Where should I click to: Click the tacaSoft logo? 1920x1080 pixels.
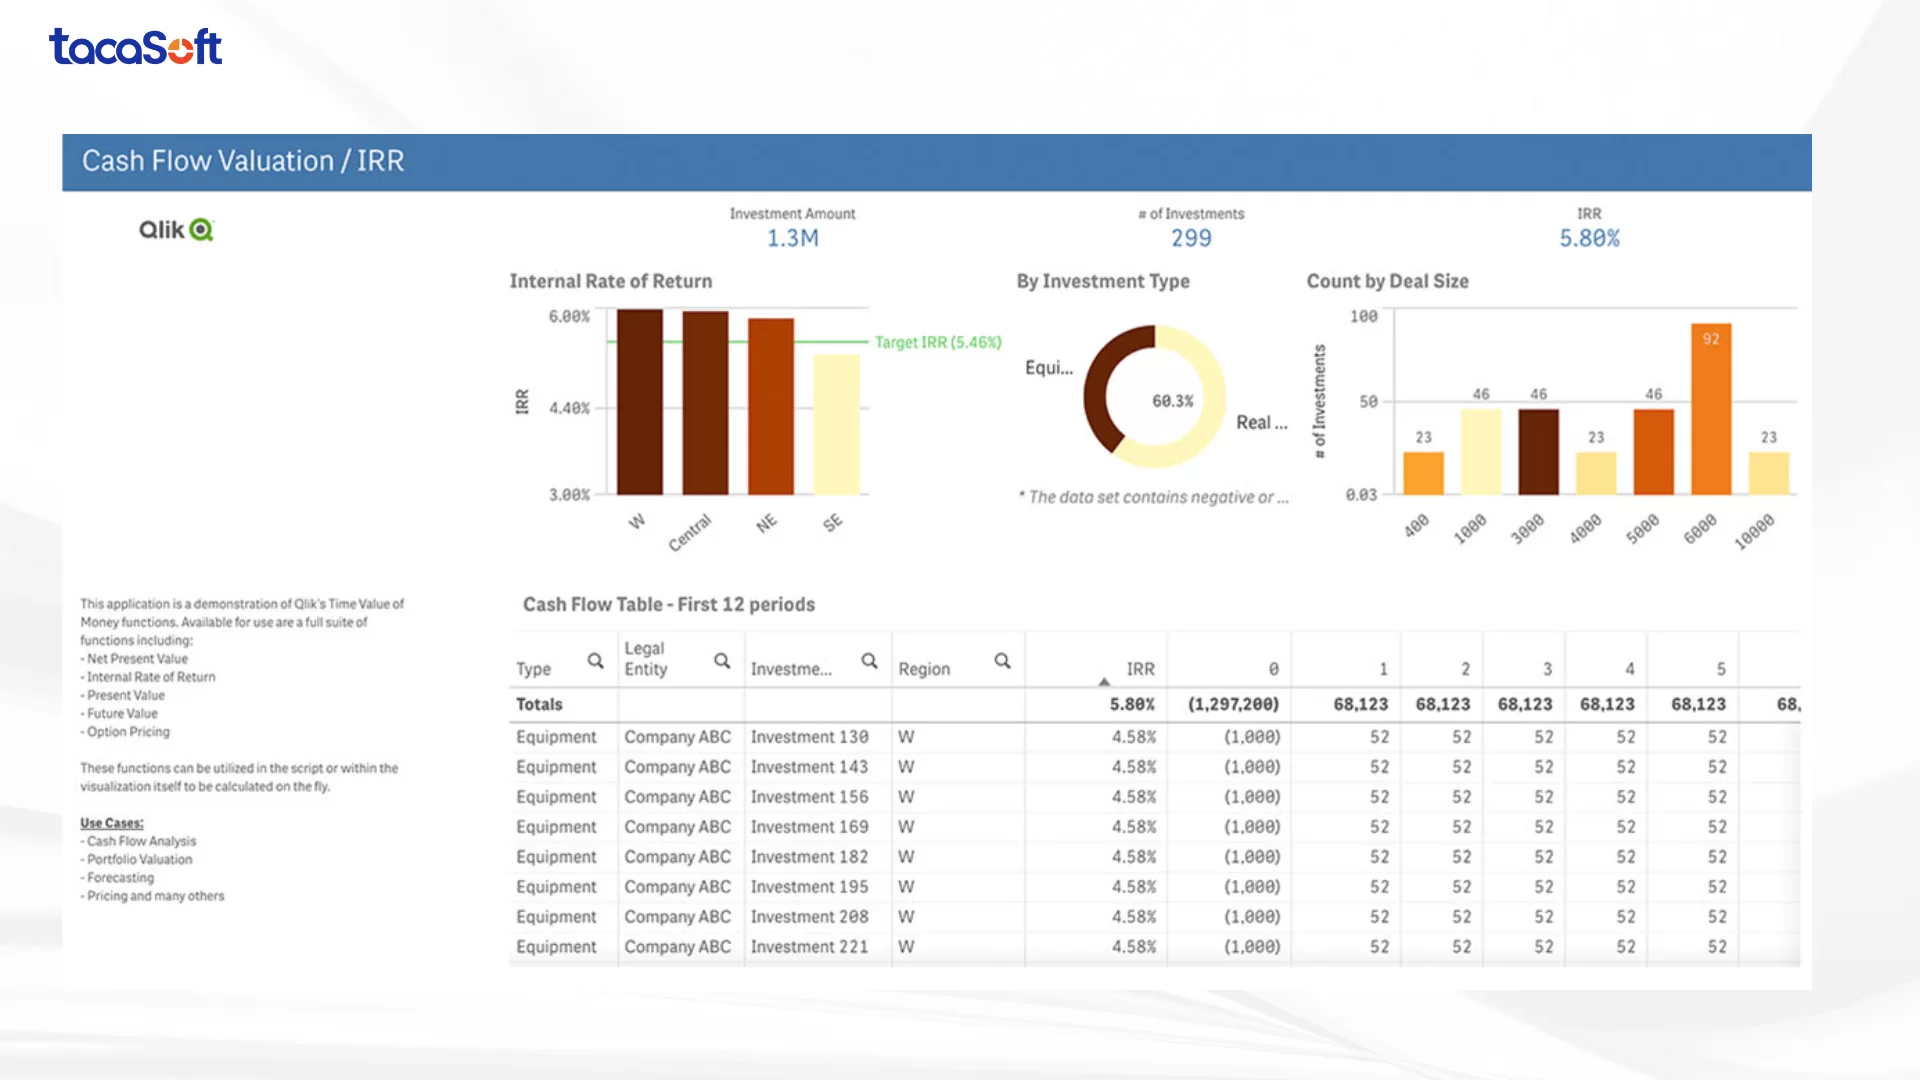[x=136, y=47]
